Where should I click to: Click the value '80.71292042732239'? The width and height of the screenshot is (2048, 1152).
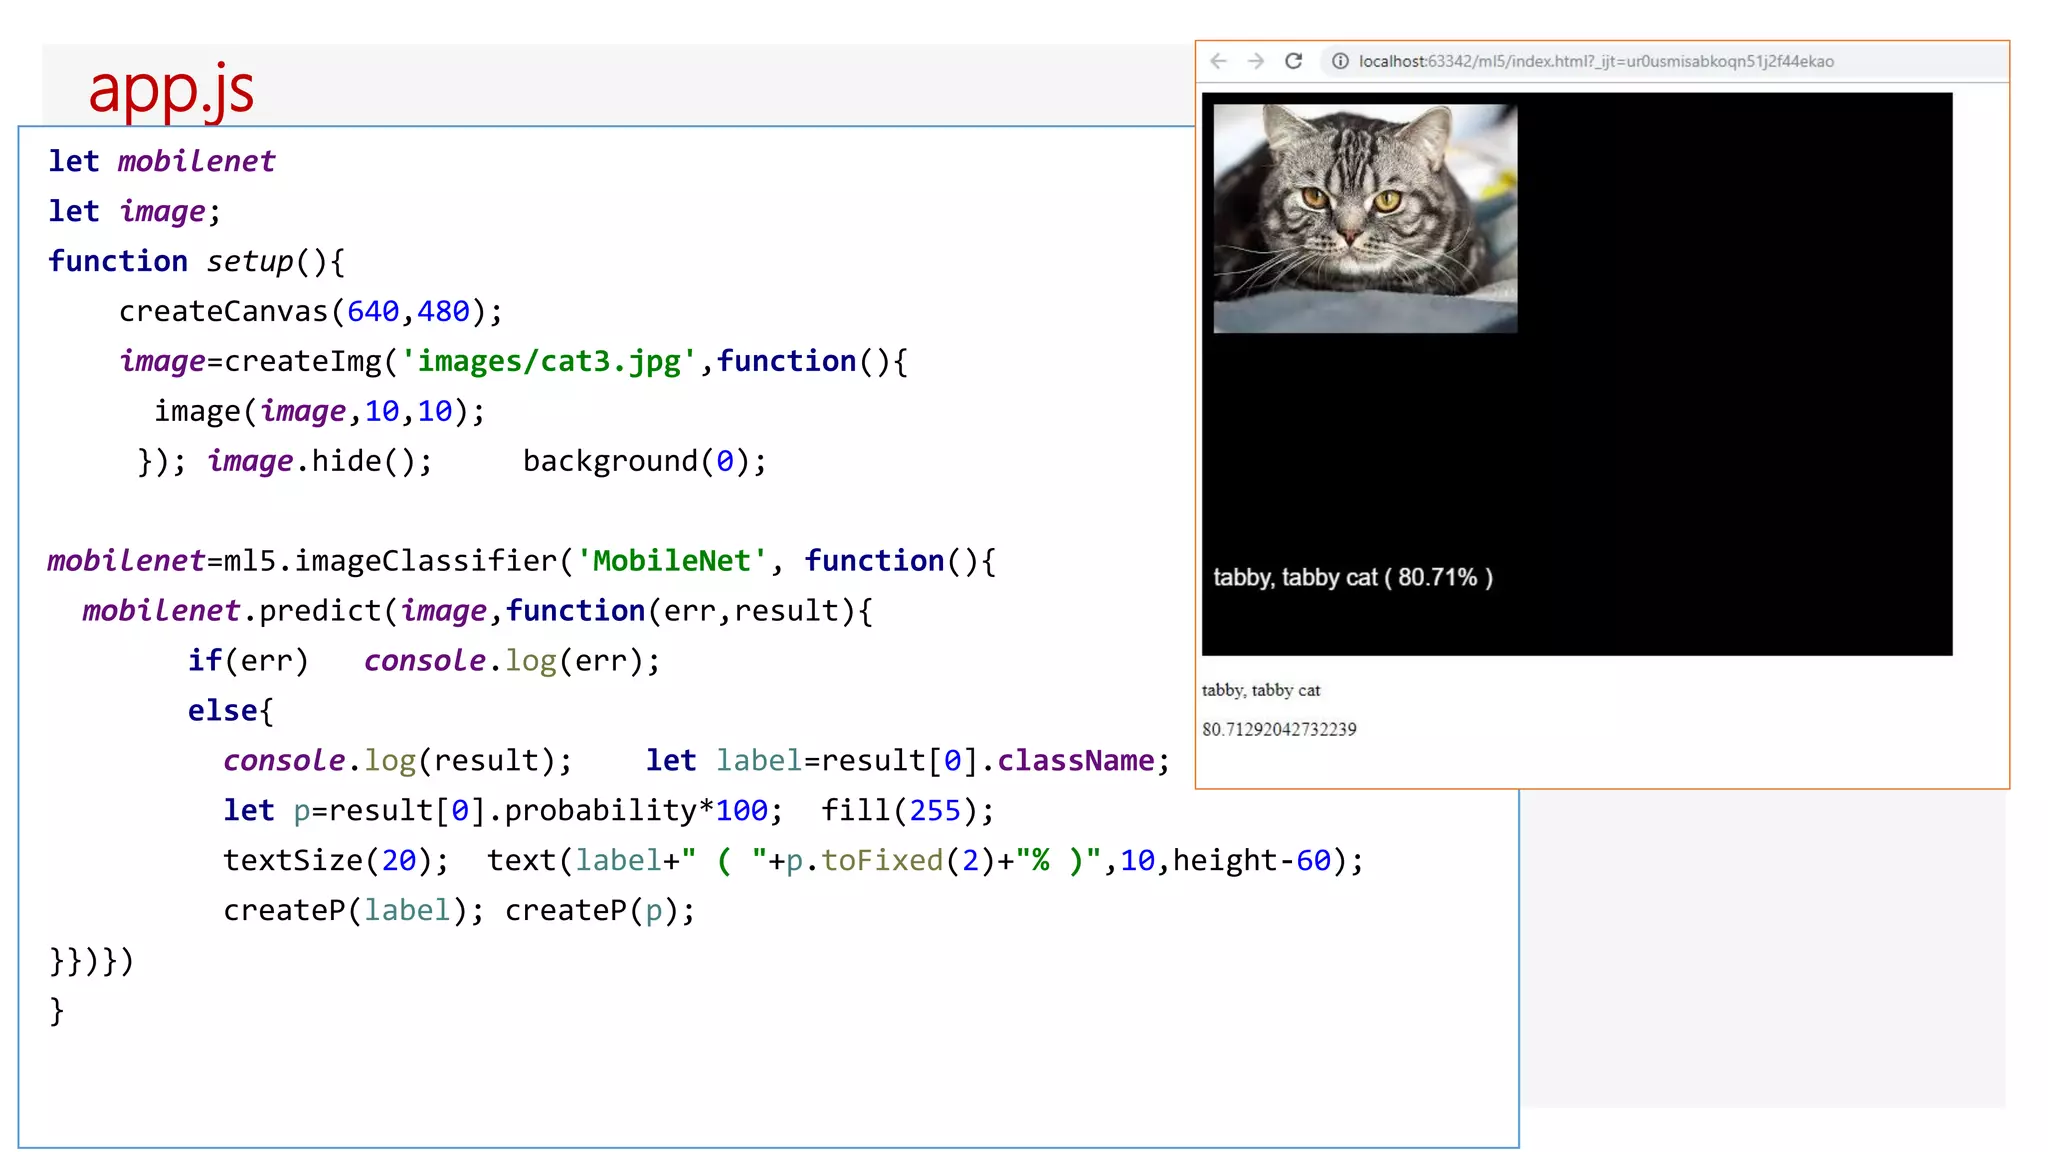(x=1279, y=729)
